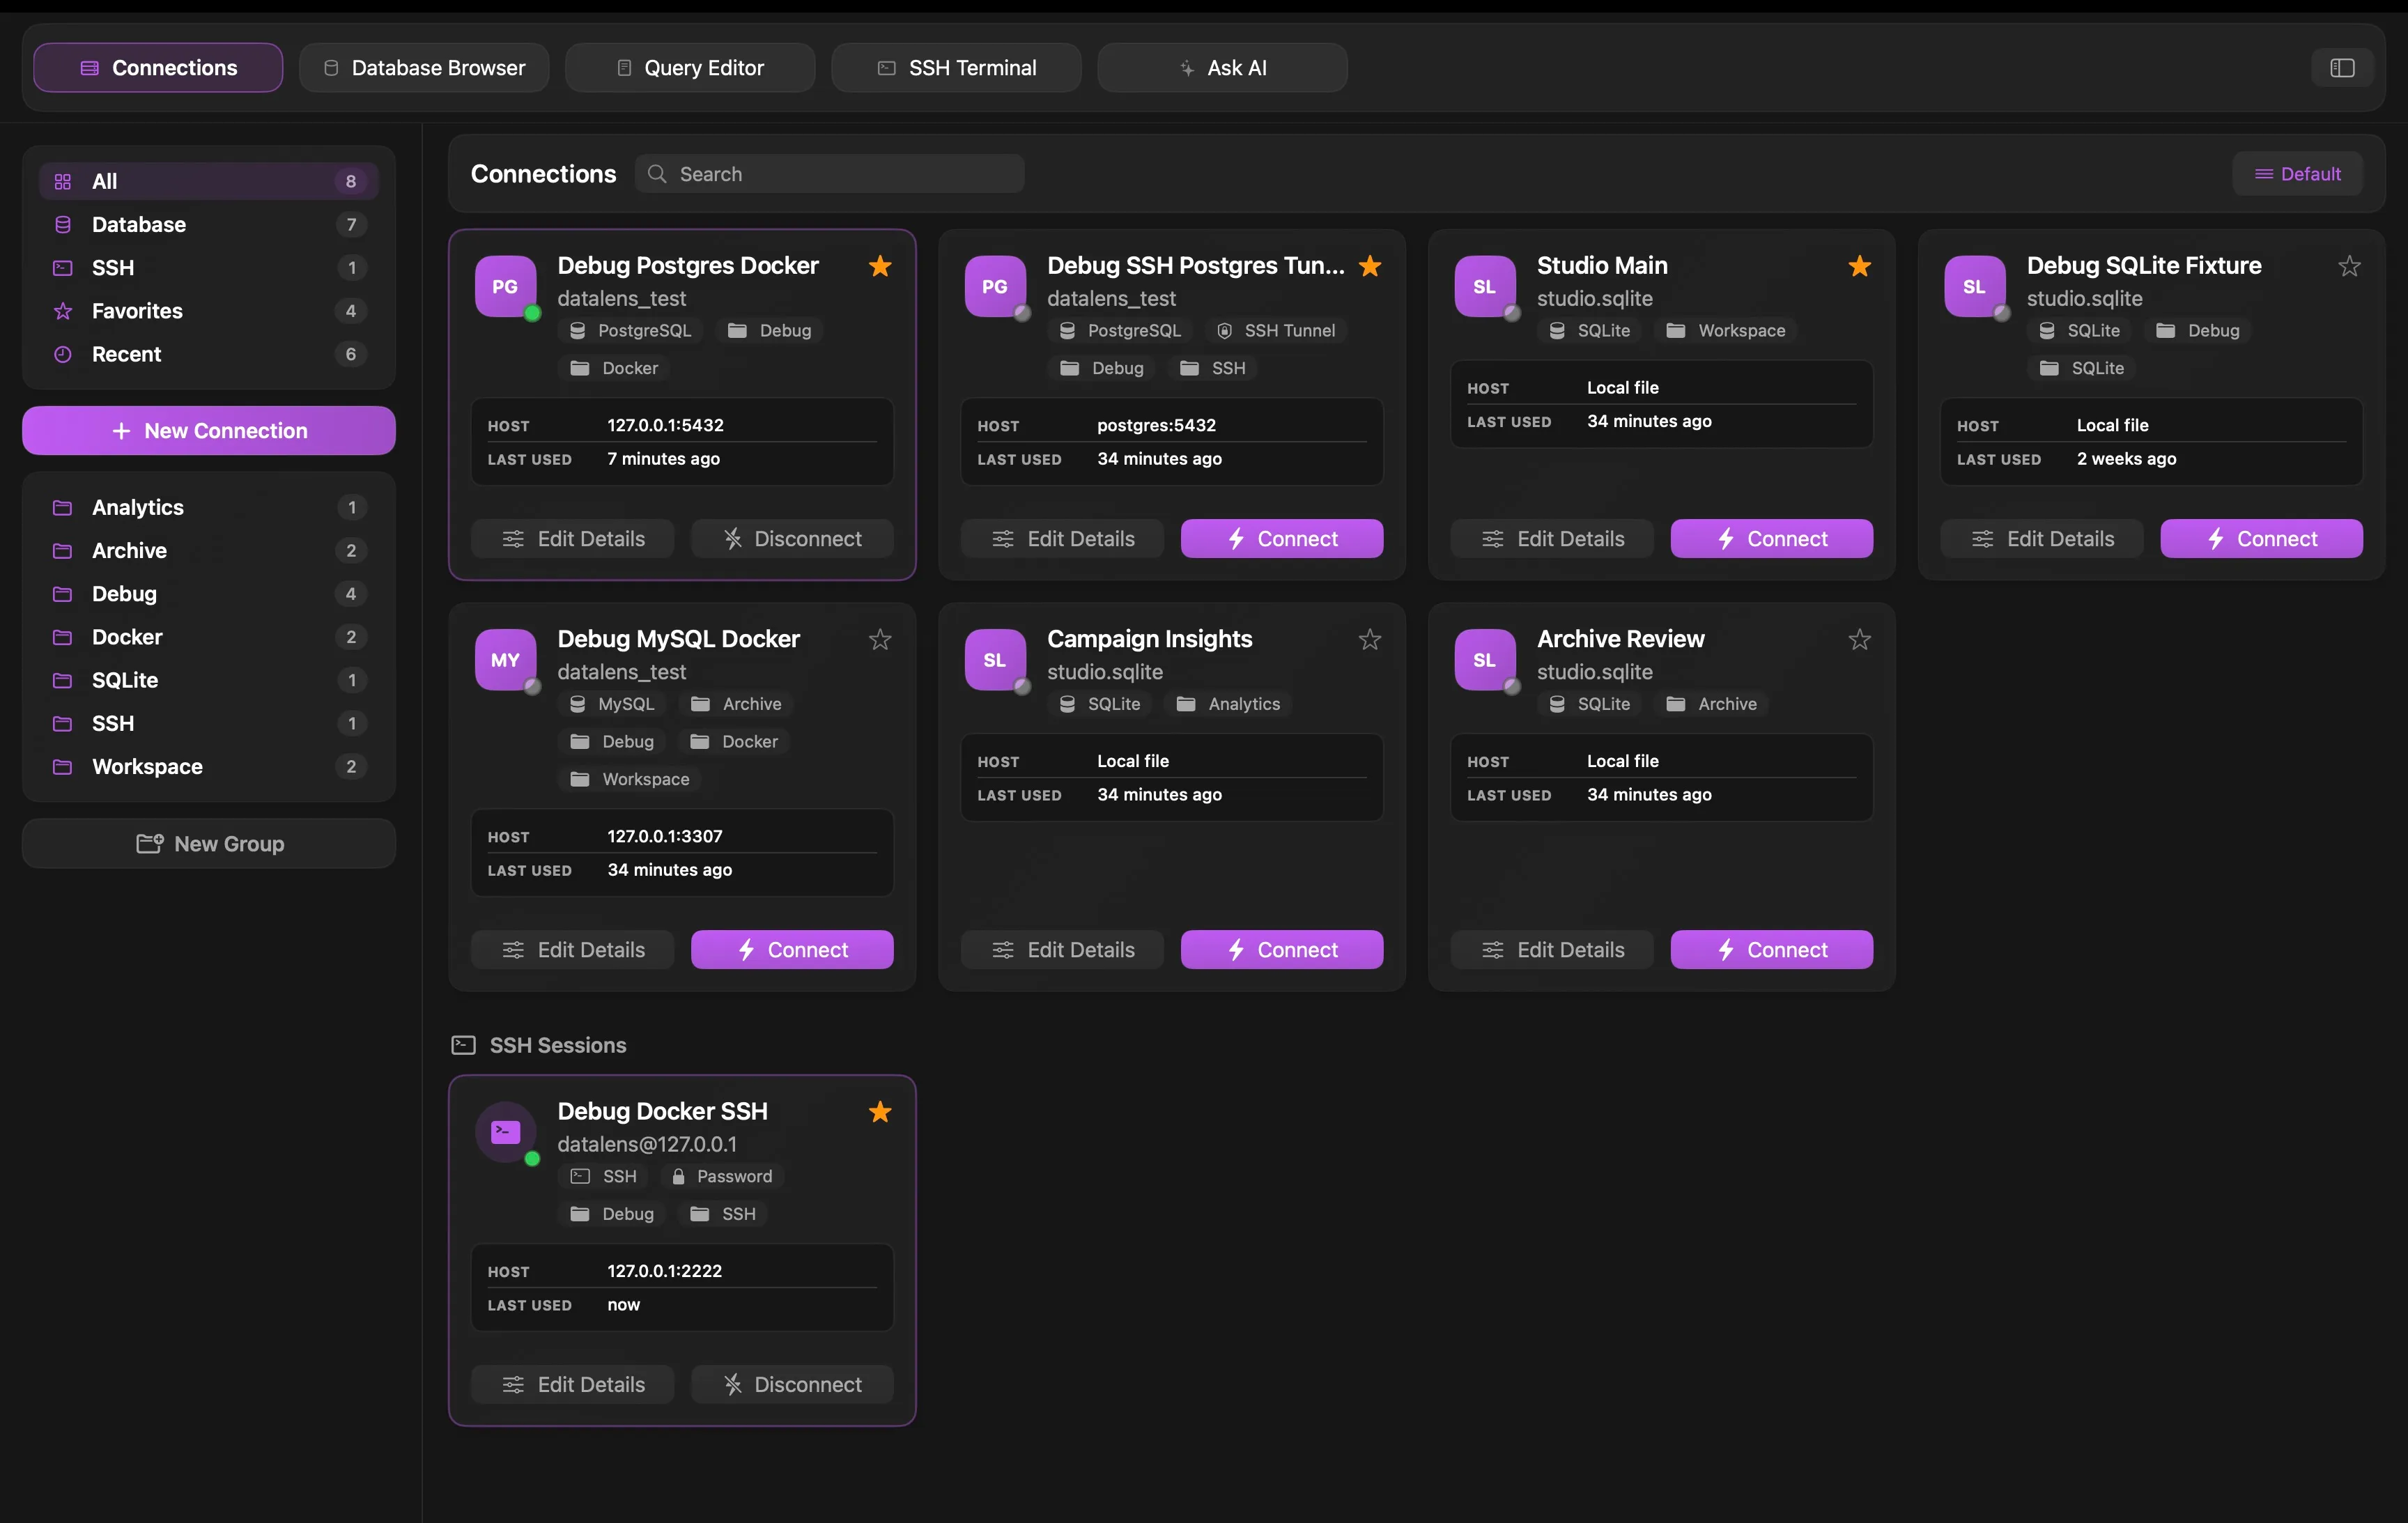Click the SL avatar of Campaign Insights
Image resolution: width=2408 pixels, height=1523 pixels.
[995, 660]
